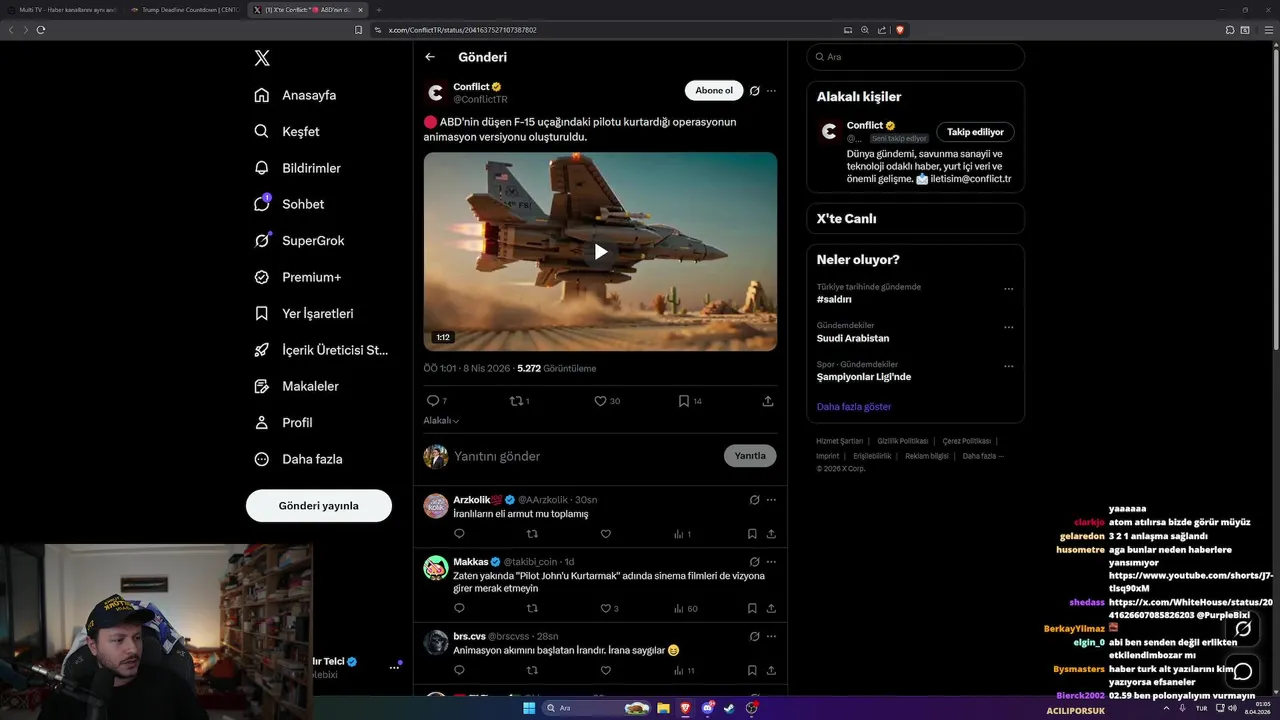The height and width of the screenshot is (720, 1280).
Task: Click the Grok icon on brs.cvs's reply
Action: (755, 636)
